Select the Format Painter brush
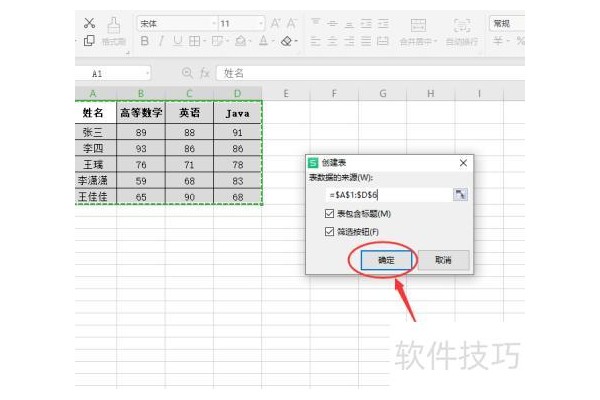This screenshot has height=400, width=600. click(114, 26)
